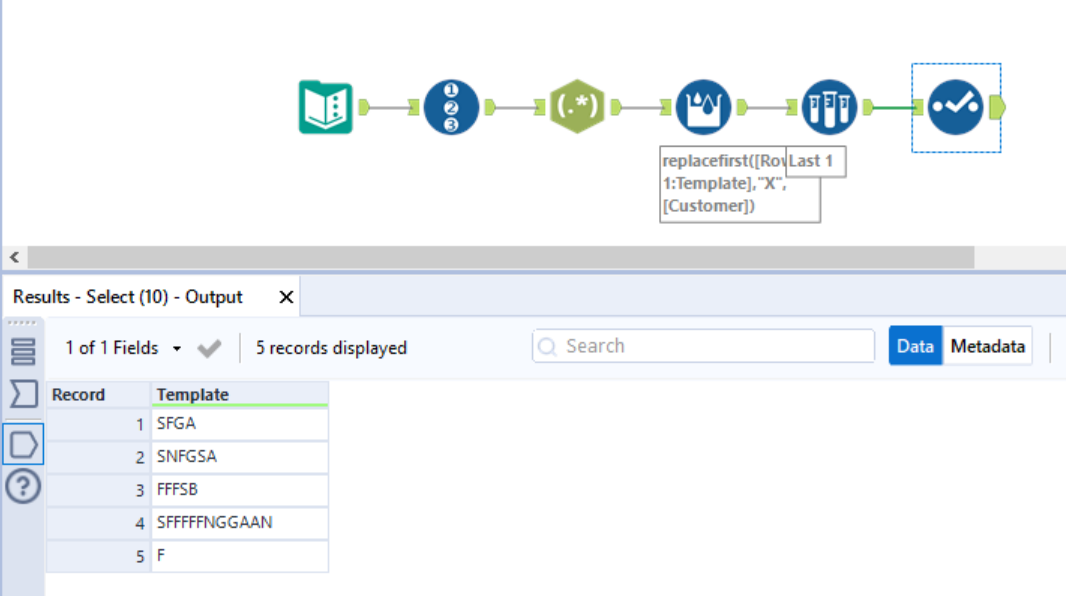
Task: Click the Select tool with checkmark
Action: point(955,107)
